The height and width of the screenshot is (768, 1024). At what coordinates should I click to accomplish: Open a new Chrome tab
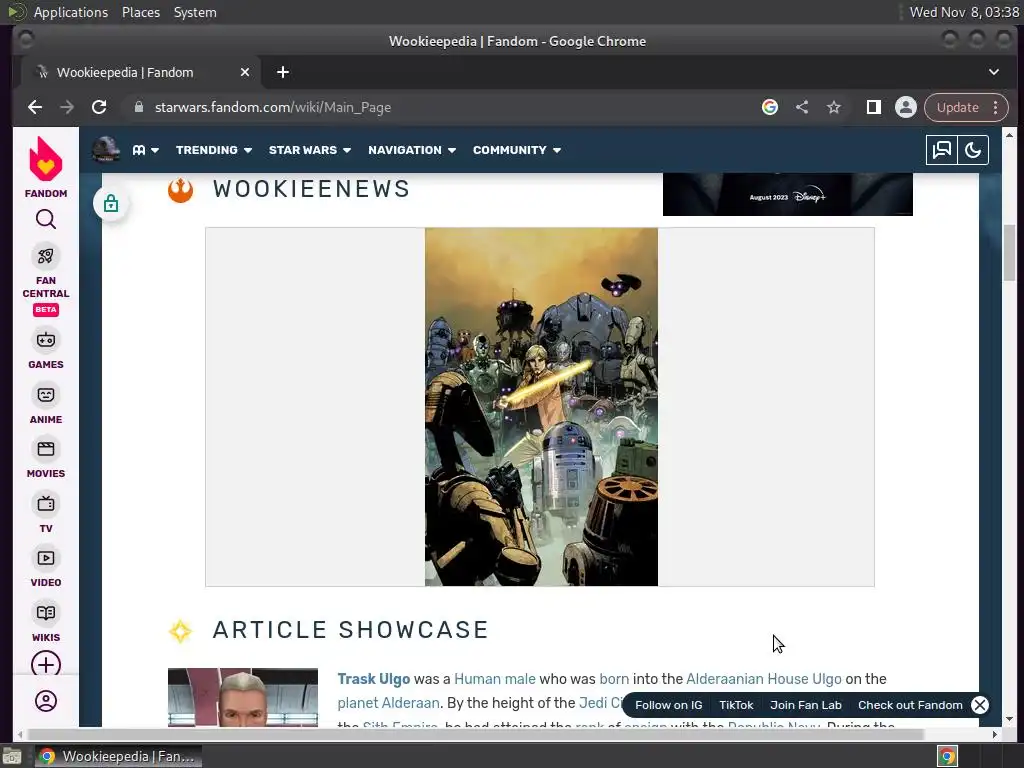coord(283,72)
